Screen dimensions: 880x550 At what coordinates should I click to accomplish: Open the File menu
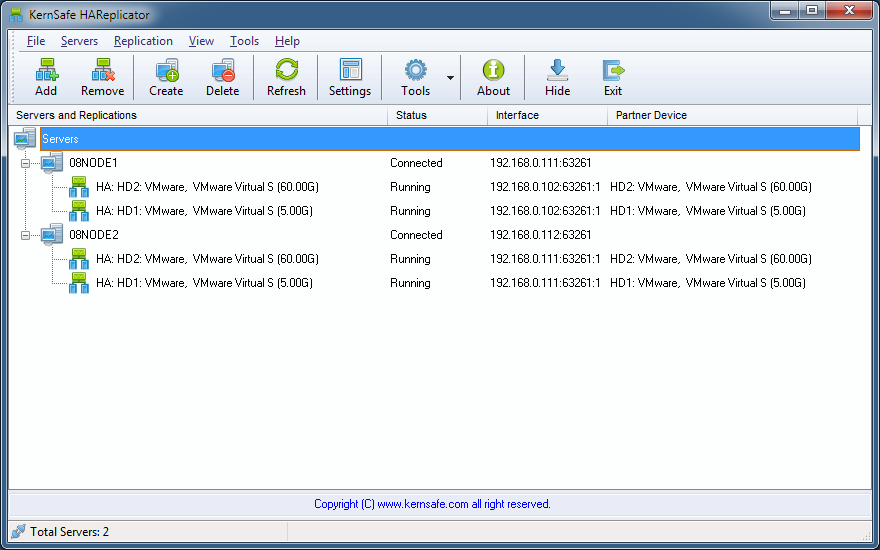click(x=36, y=41)
